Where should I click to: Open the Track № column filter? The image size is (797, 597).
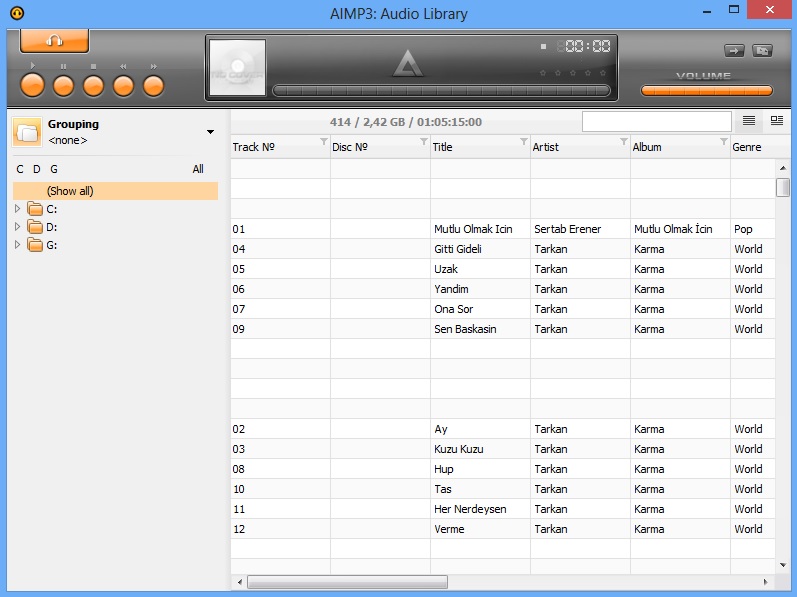click(323, 141)
